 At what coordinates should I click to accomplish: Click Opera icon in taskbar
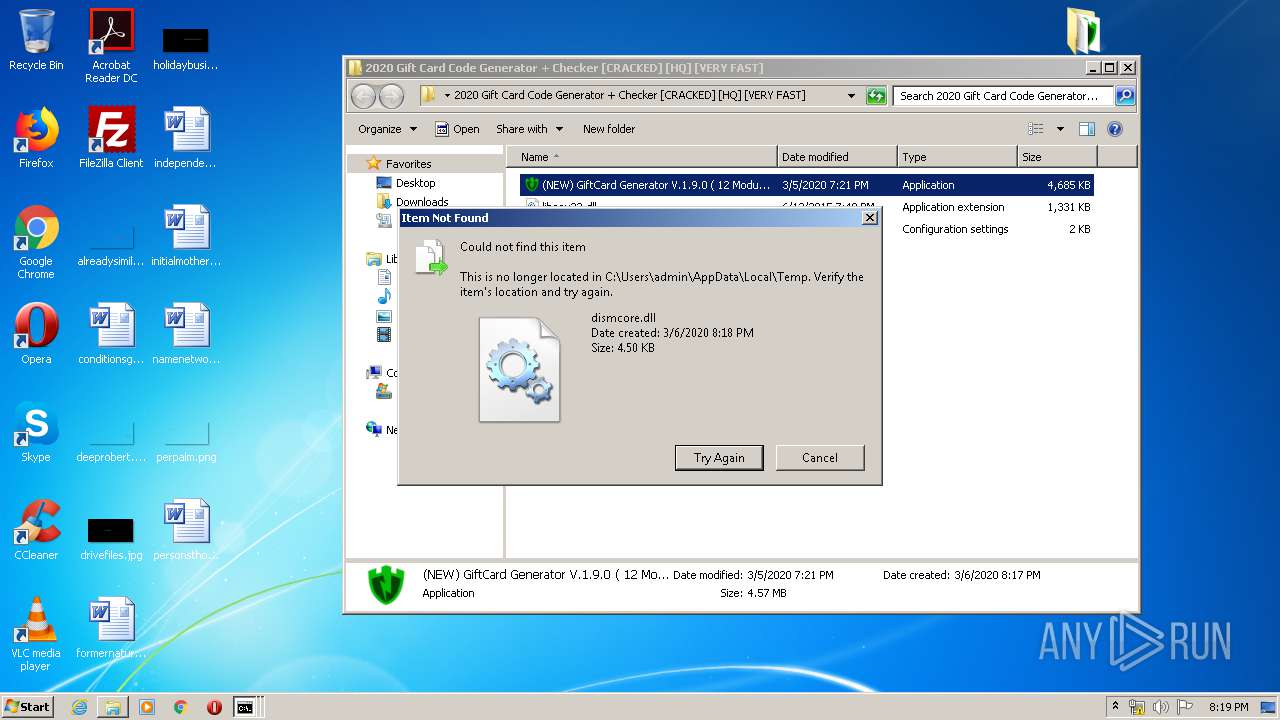point(214,707)
